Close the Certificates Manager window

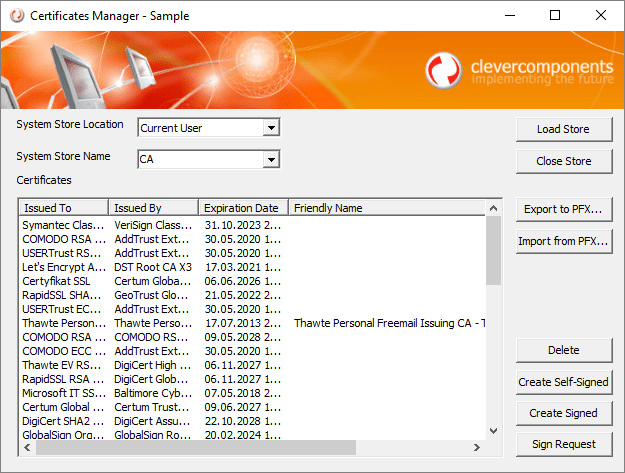601,16
